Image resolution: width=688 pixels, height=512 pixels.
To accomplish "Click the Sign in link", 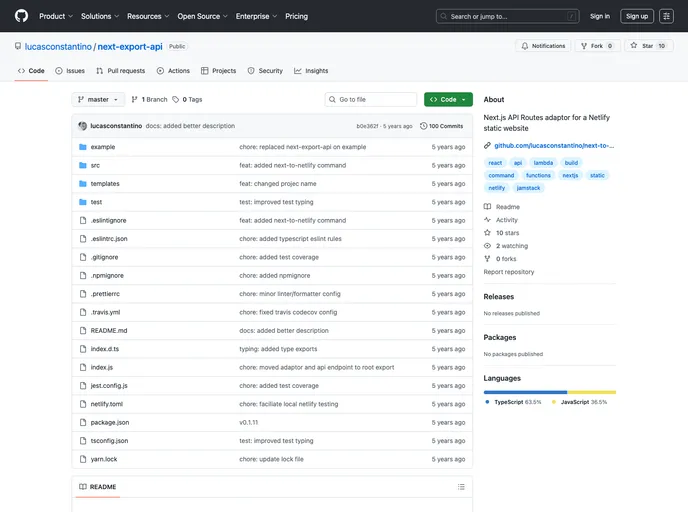I will (599, 16).
